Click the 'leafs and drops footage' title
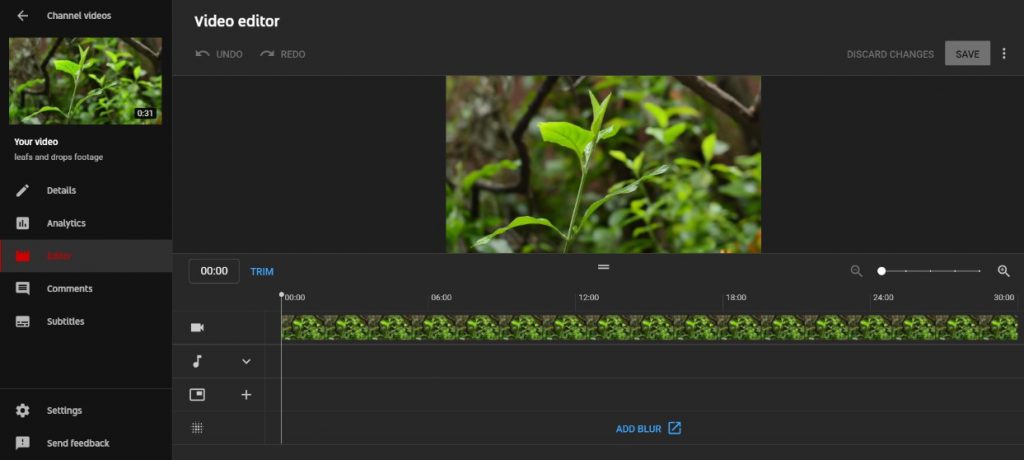Screen dimensions: 1024x460 tap(59, 157)
